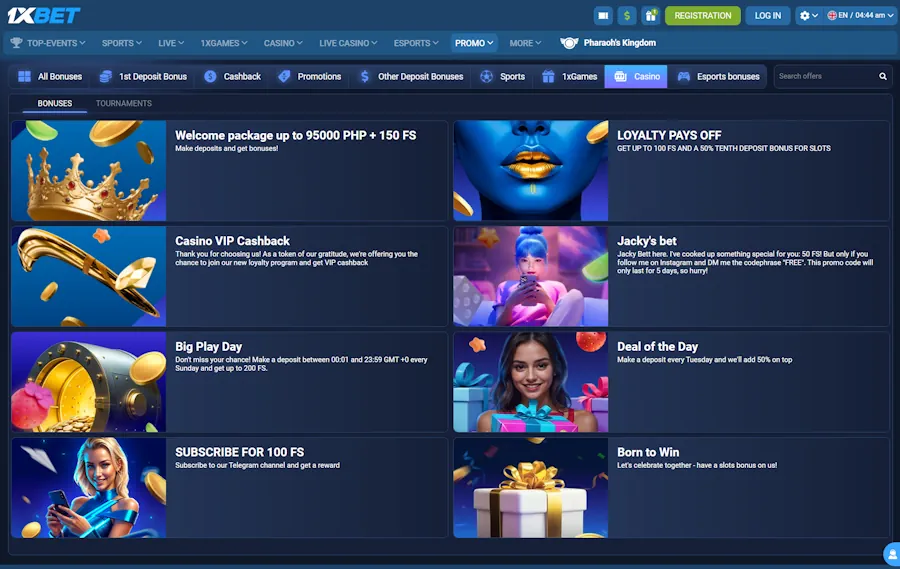The height and width of the screenshot is (569, 900).
Task: Open the EN language and time dropdown
Action: [860, 16]
